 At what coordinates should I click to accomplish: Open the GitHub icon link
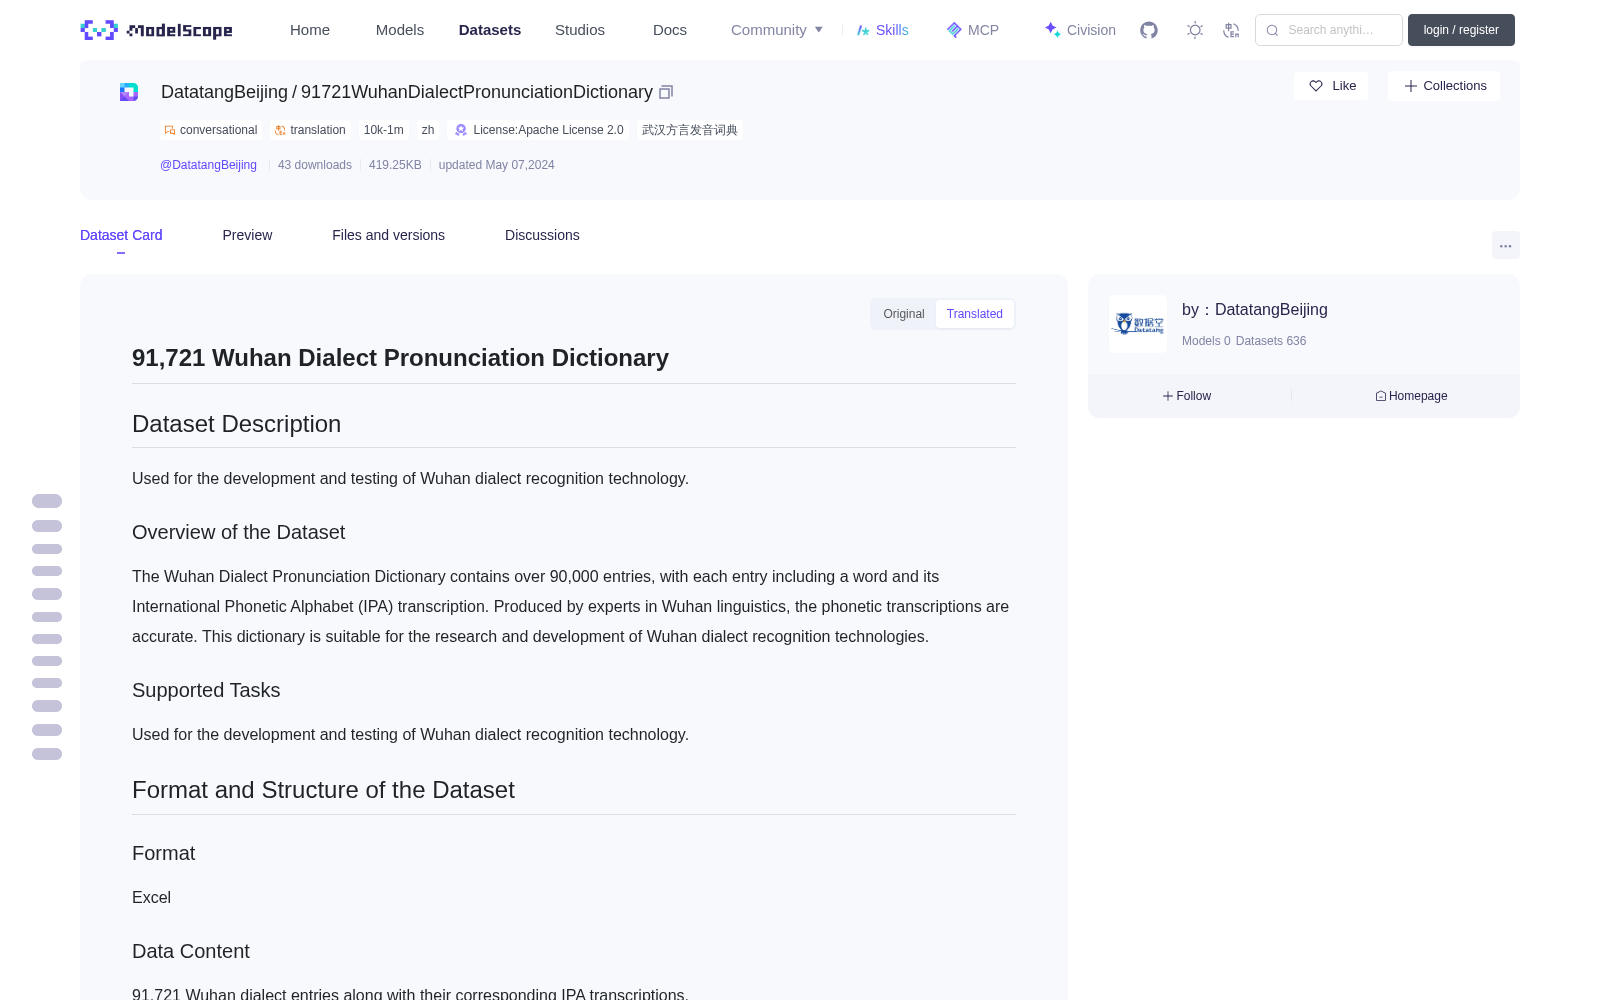1149,30
